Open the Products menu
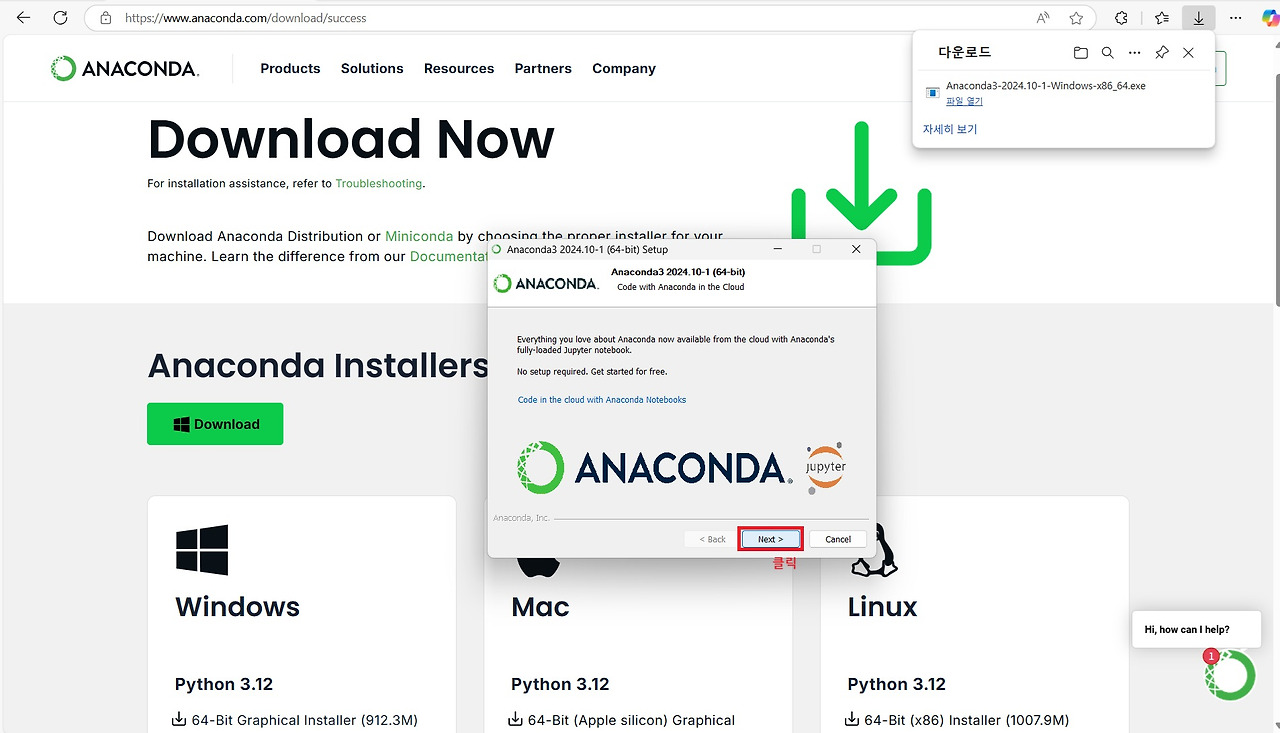Viewport: 1280px width, 733px height. click(x=290, y=69)
